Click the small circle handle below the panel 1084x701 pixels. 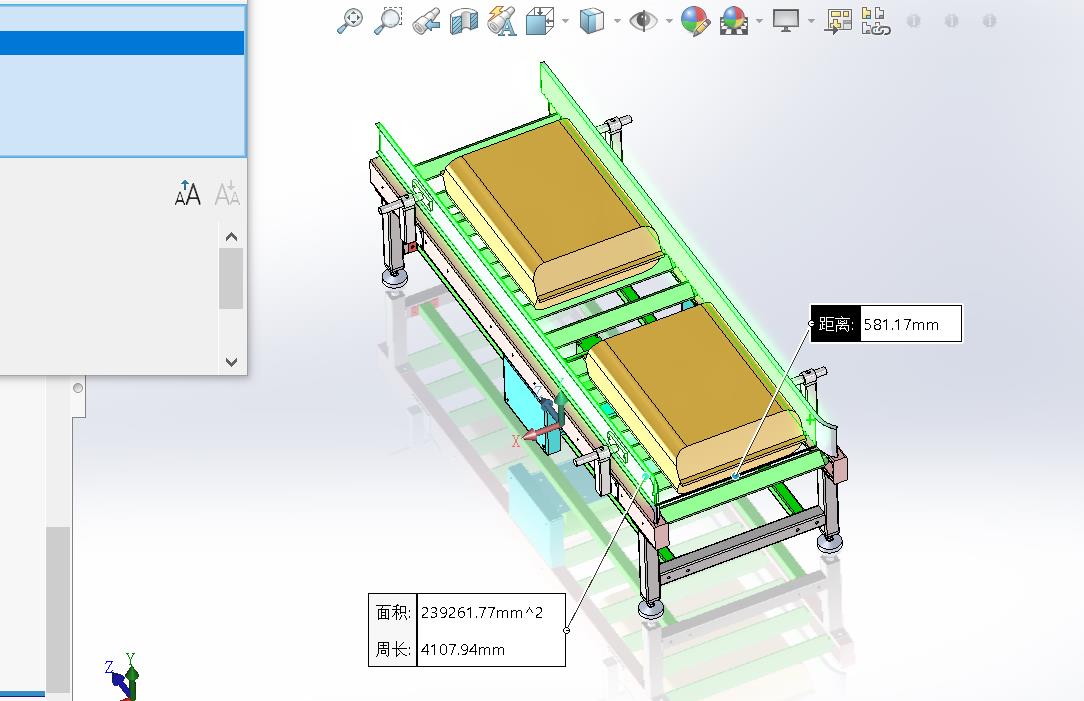(78, 389)
